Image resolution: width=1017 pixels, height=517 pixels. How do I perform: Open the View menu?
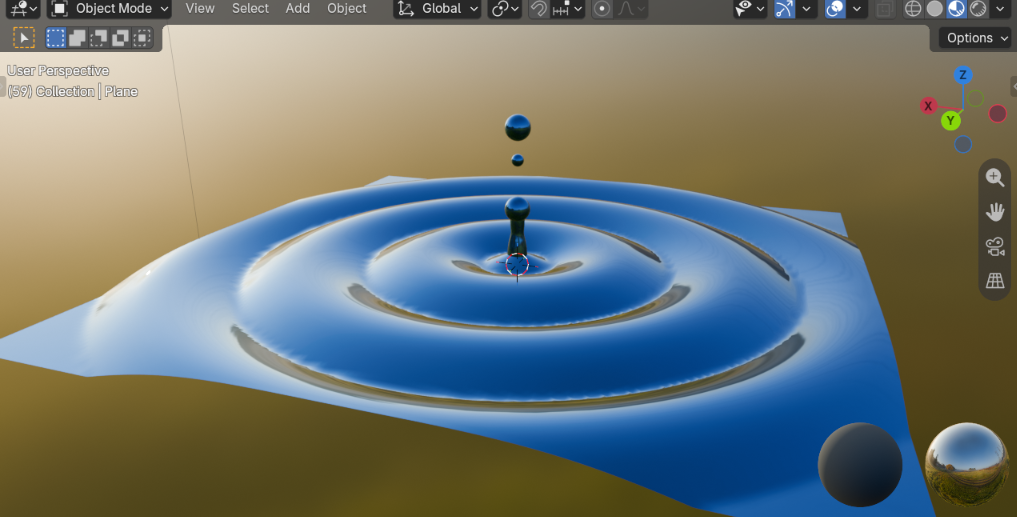pyautogui.click(x=200, y=8)
